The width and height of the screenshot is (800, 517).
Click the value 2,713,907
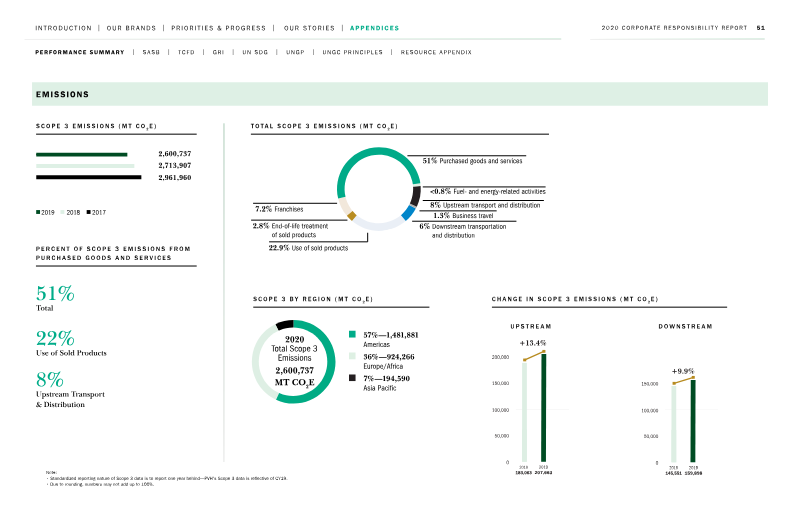coord(174,165)
